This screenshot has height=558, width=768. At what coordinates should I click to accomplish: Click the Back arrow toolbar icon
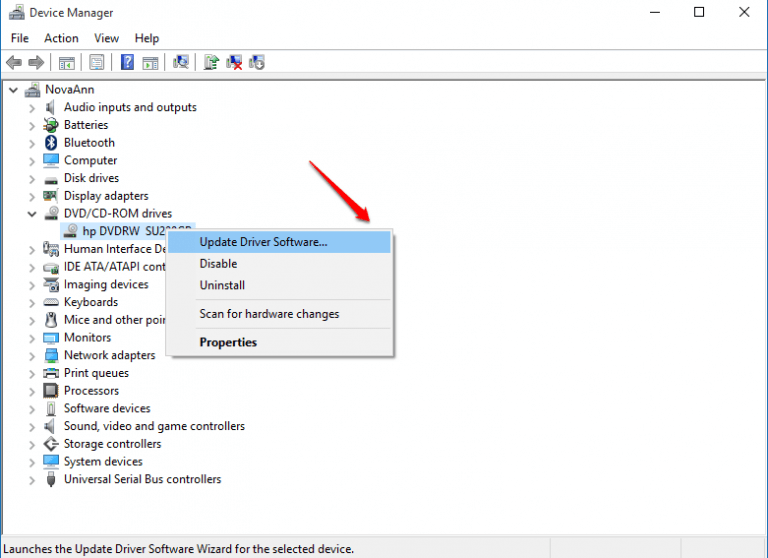14,63
